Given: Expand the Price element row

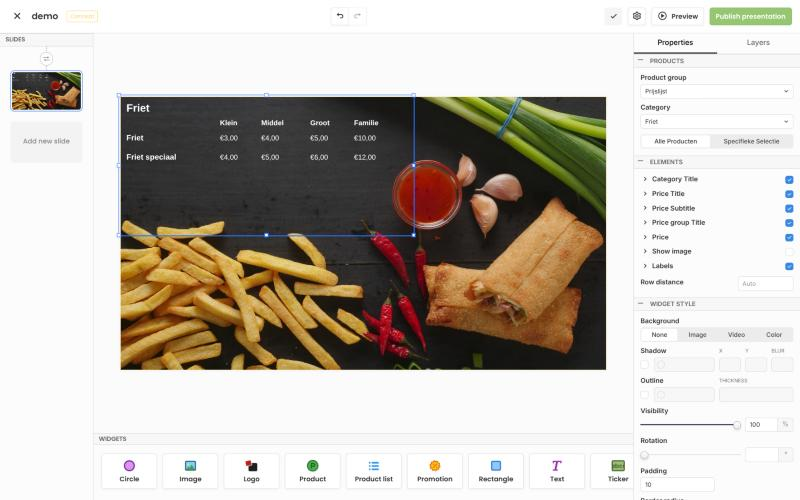Looking at the screenshot, I should tap(645, 237).
